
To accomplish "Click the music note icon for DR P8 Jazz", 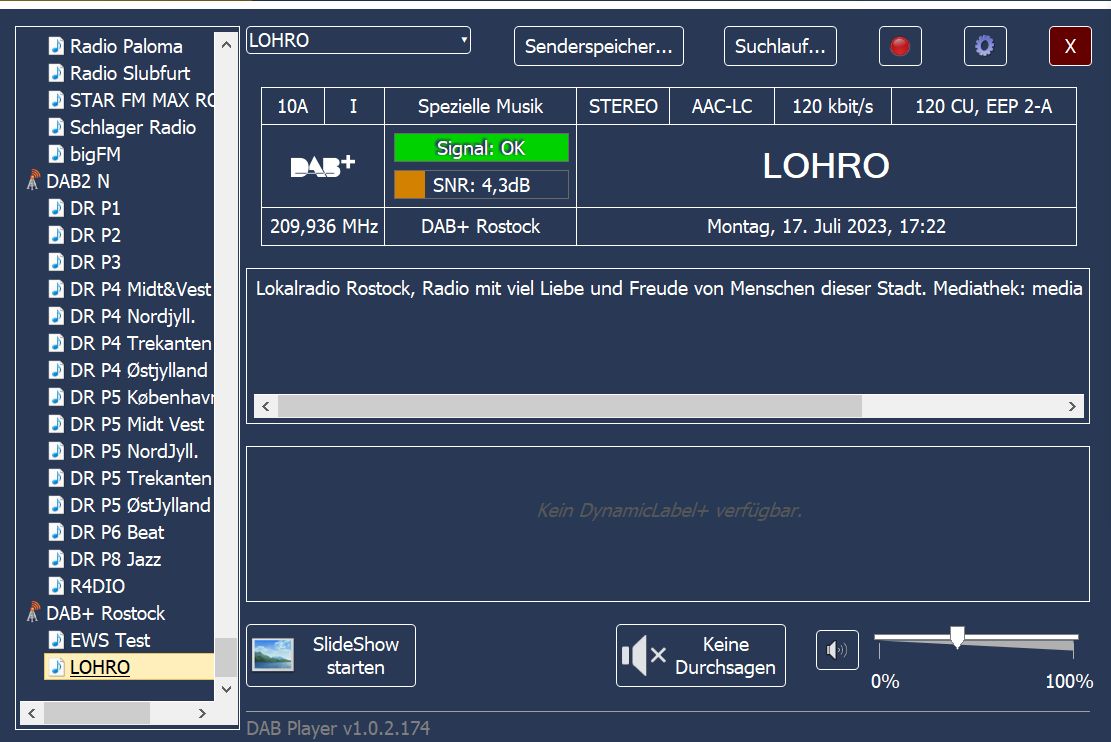I will click(x=56, y=558).
